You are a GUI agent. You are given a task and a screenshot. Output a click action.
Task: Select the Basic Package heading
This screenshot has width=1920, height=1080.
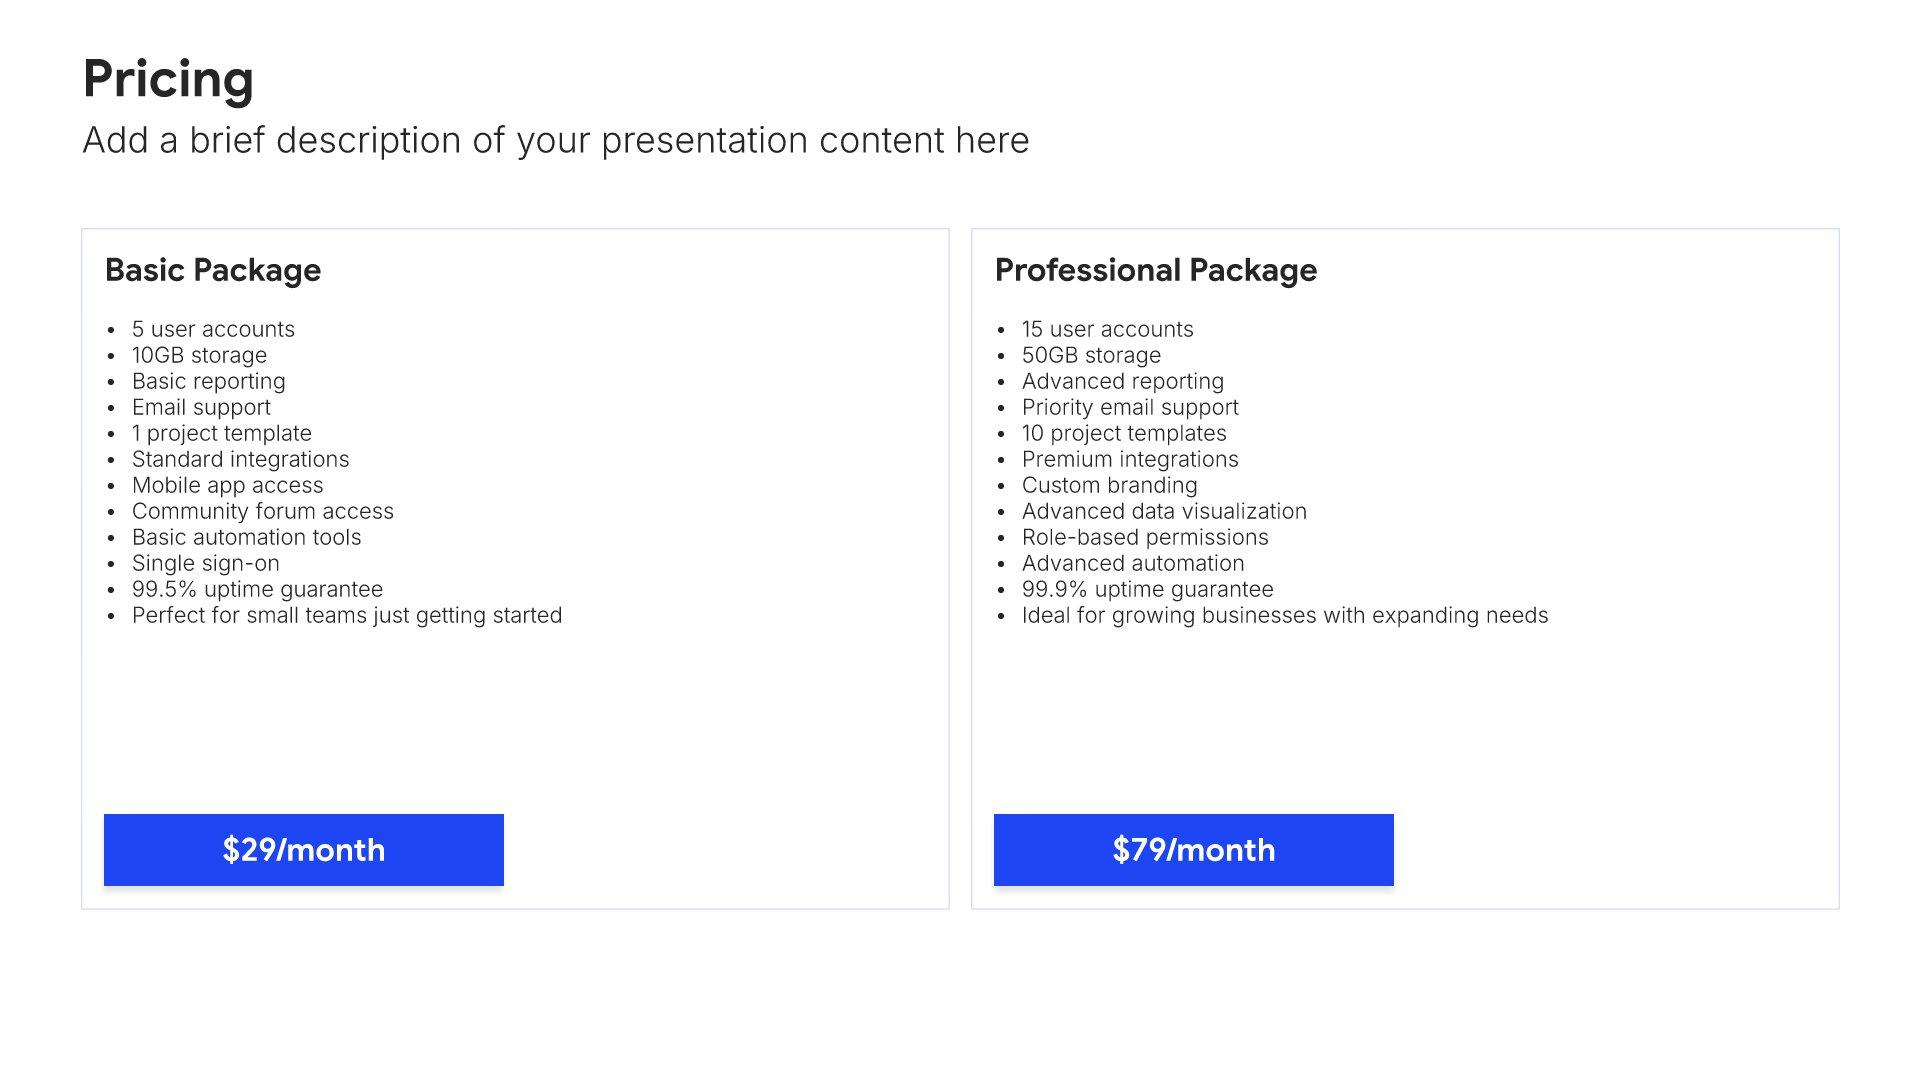point(213,270)
